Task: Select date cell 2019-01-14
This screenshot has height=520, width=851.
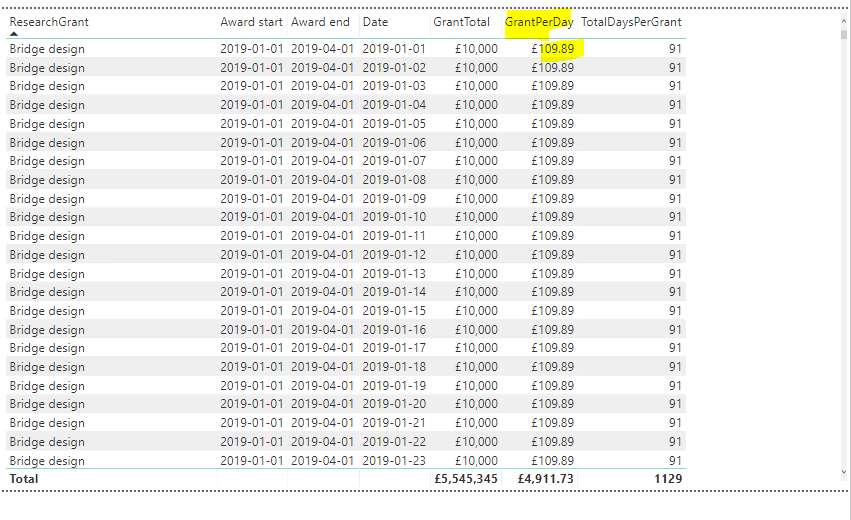Action: [x=394, y=291]
